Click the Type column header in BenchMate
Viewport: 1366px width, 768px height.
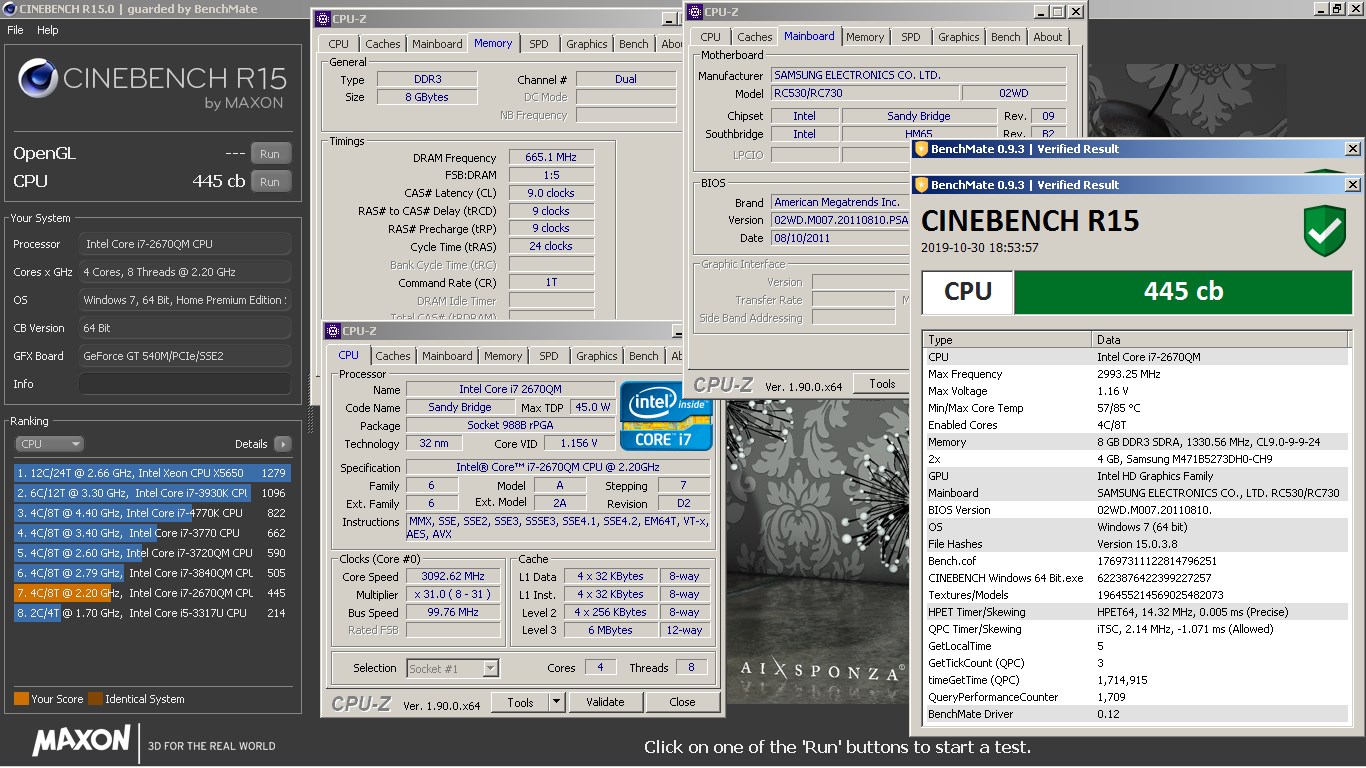(1007, 340)
